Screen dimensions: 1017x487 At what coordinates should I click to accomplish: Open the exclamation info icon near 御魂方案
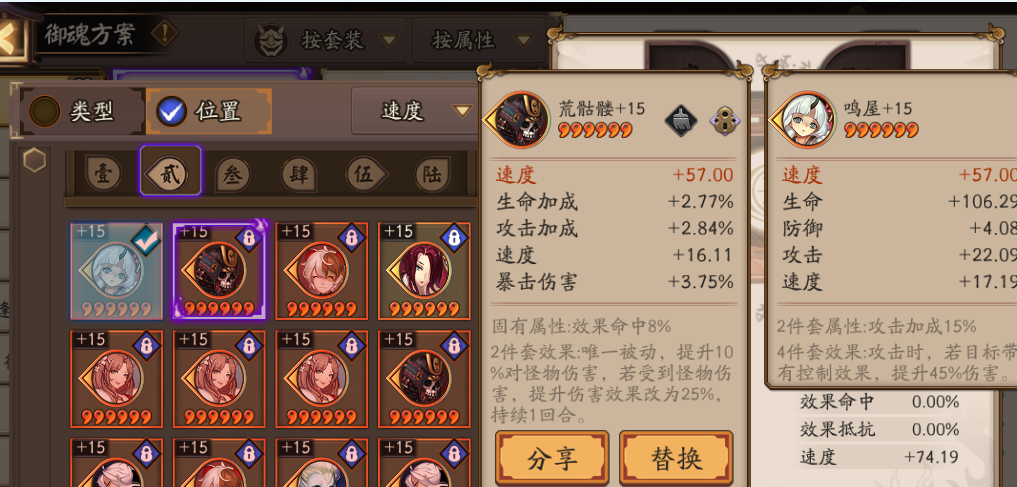point(166,31)
